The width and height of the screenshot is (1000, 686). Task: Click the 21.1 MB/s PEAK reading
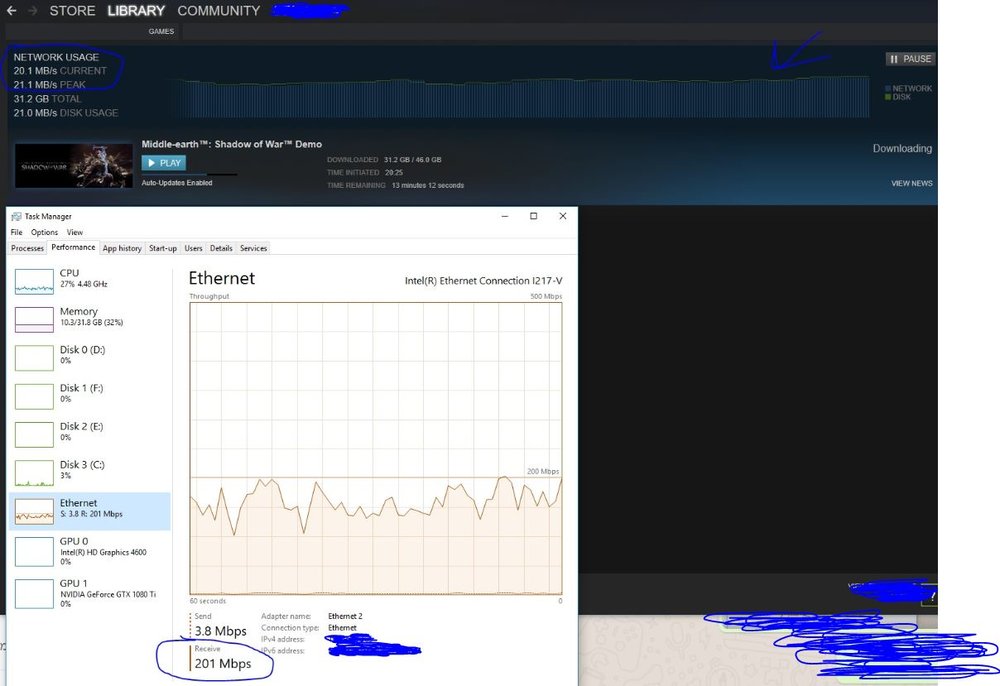pos(49,85)
